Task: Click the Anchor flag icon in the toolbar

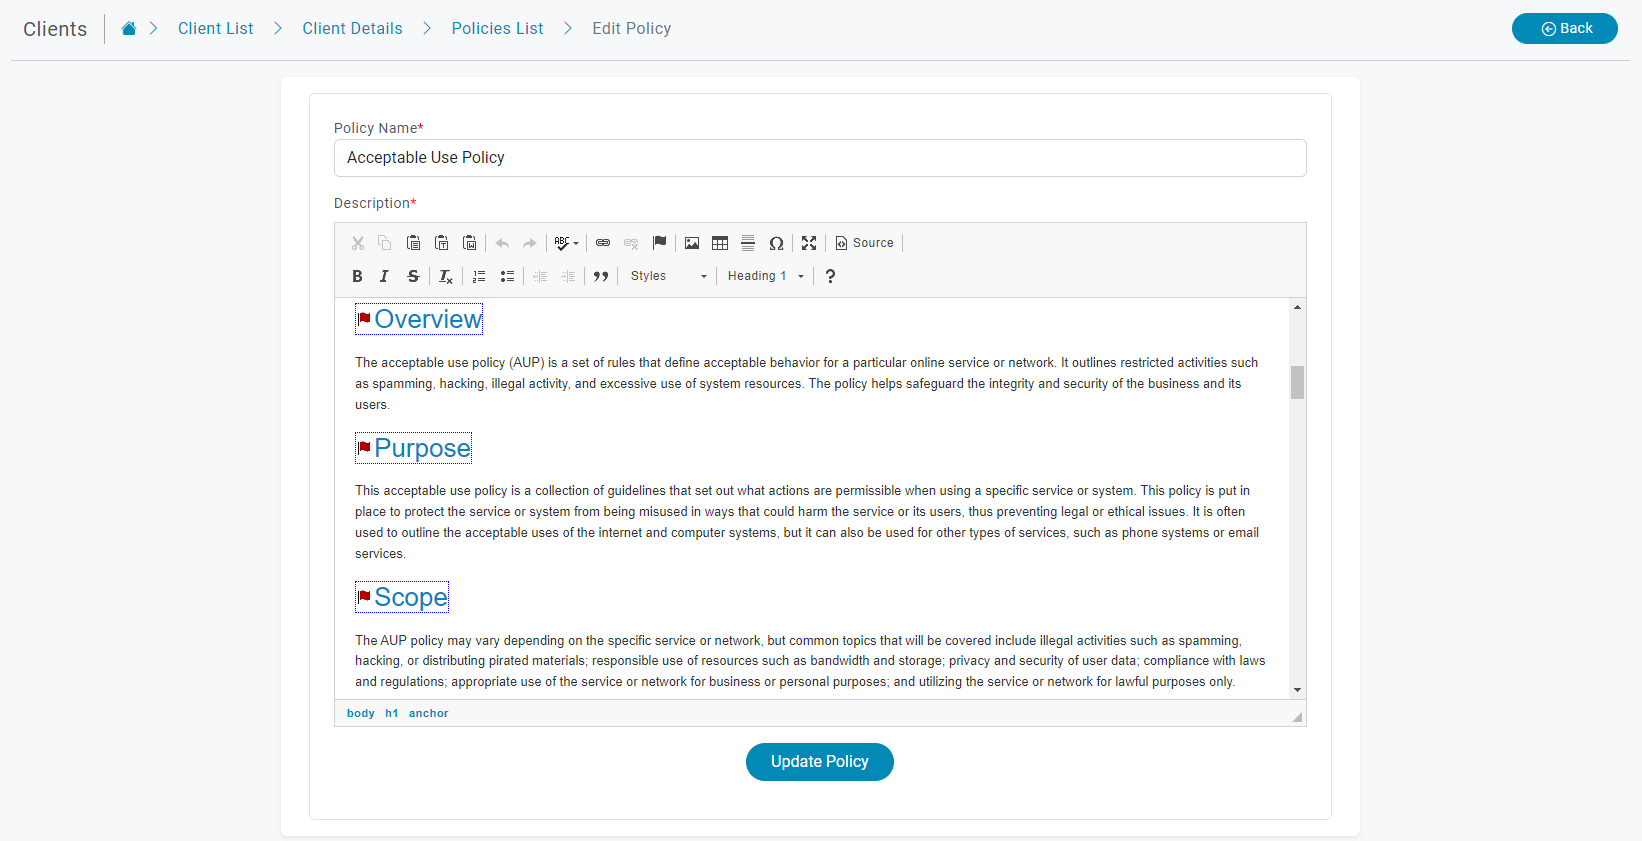Action: (x=659, y=243)
